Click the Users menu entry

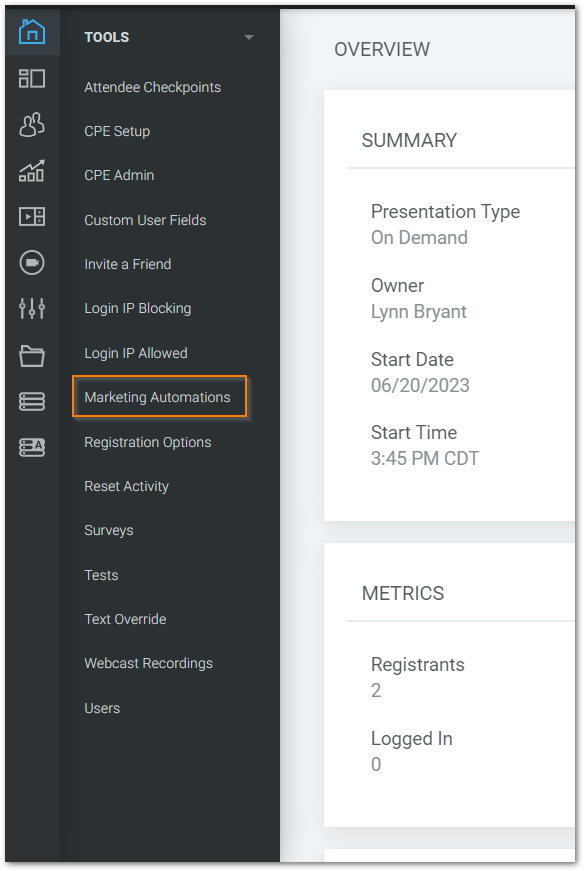(x=102, y=708)
